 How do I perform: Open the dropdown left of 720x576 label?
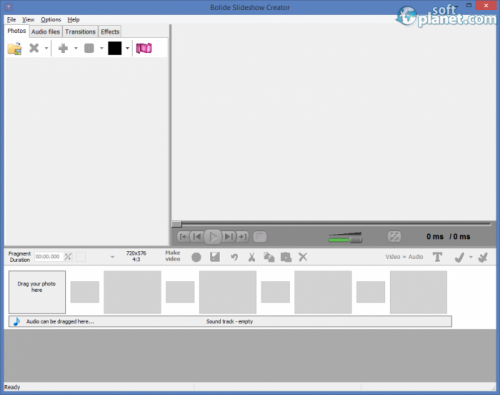[112, 257]
